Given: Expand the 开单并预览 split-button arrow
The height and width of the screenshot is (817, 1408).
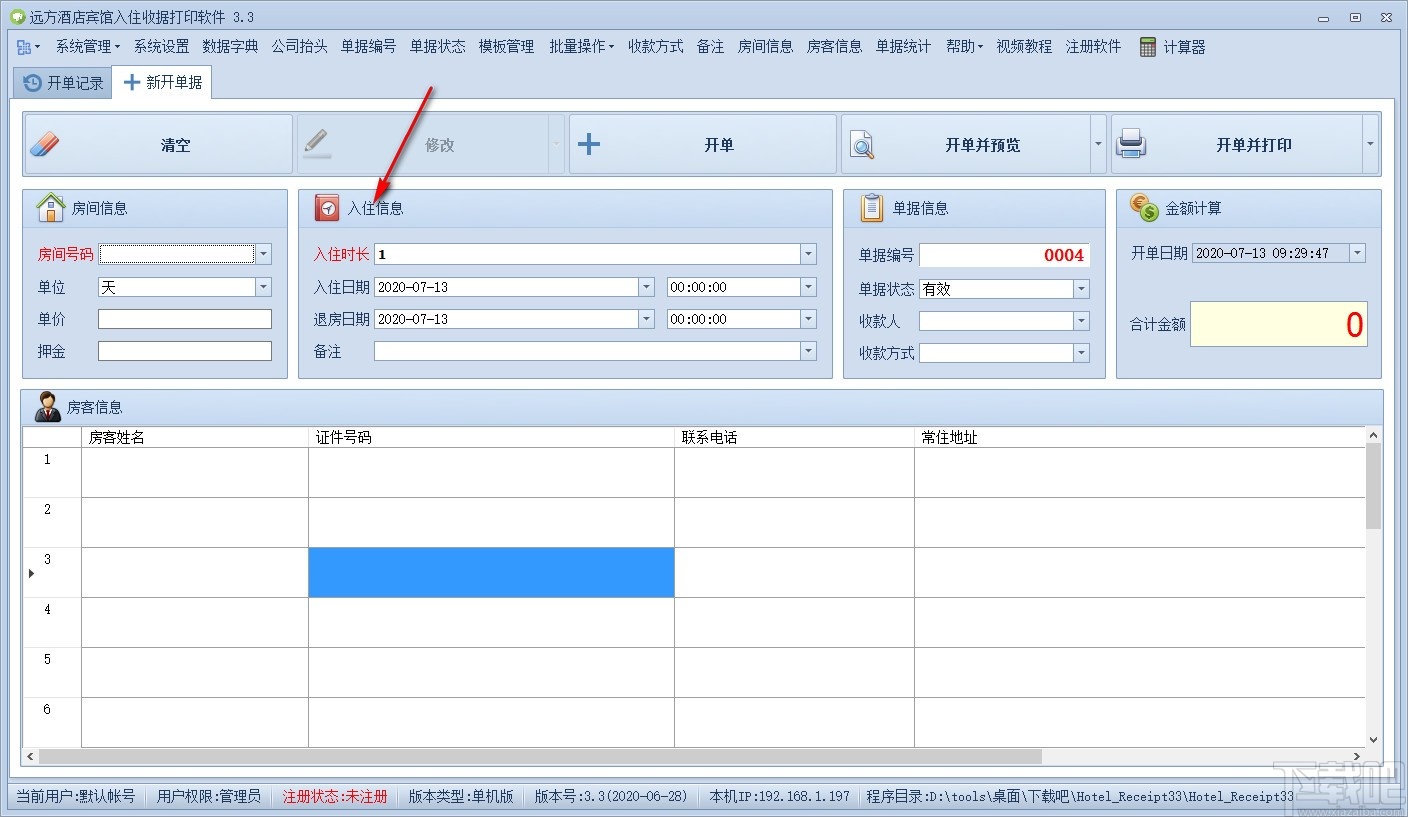Looking at the screenshot, I should click(x=1098, y=145).
